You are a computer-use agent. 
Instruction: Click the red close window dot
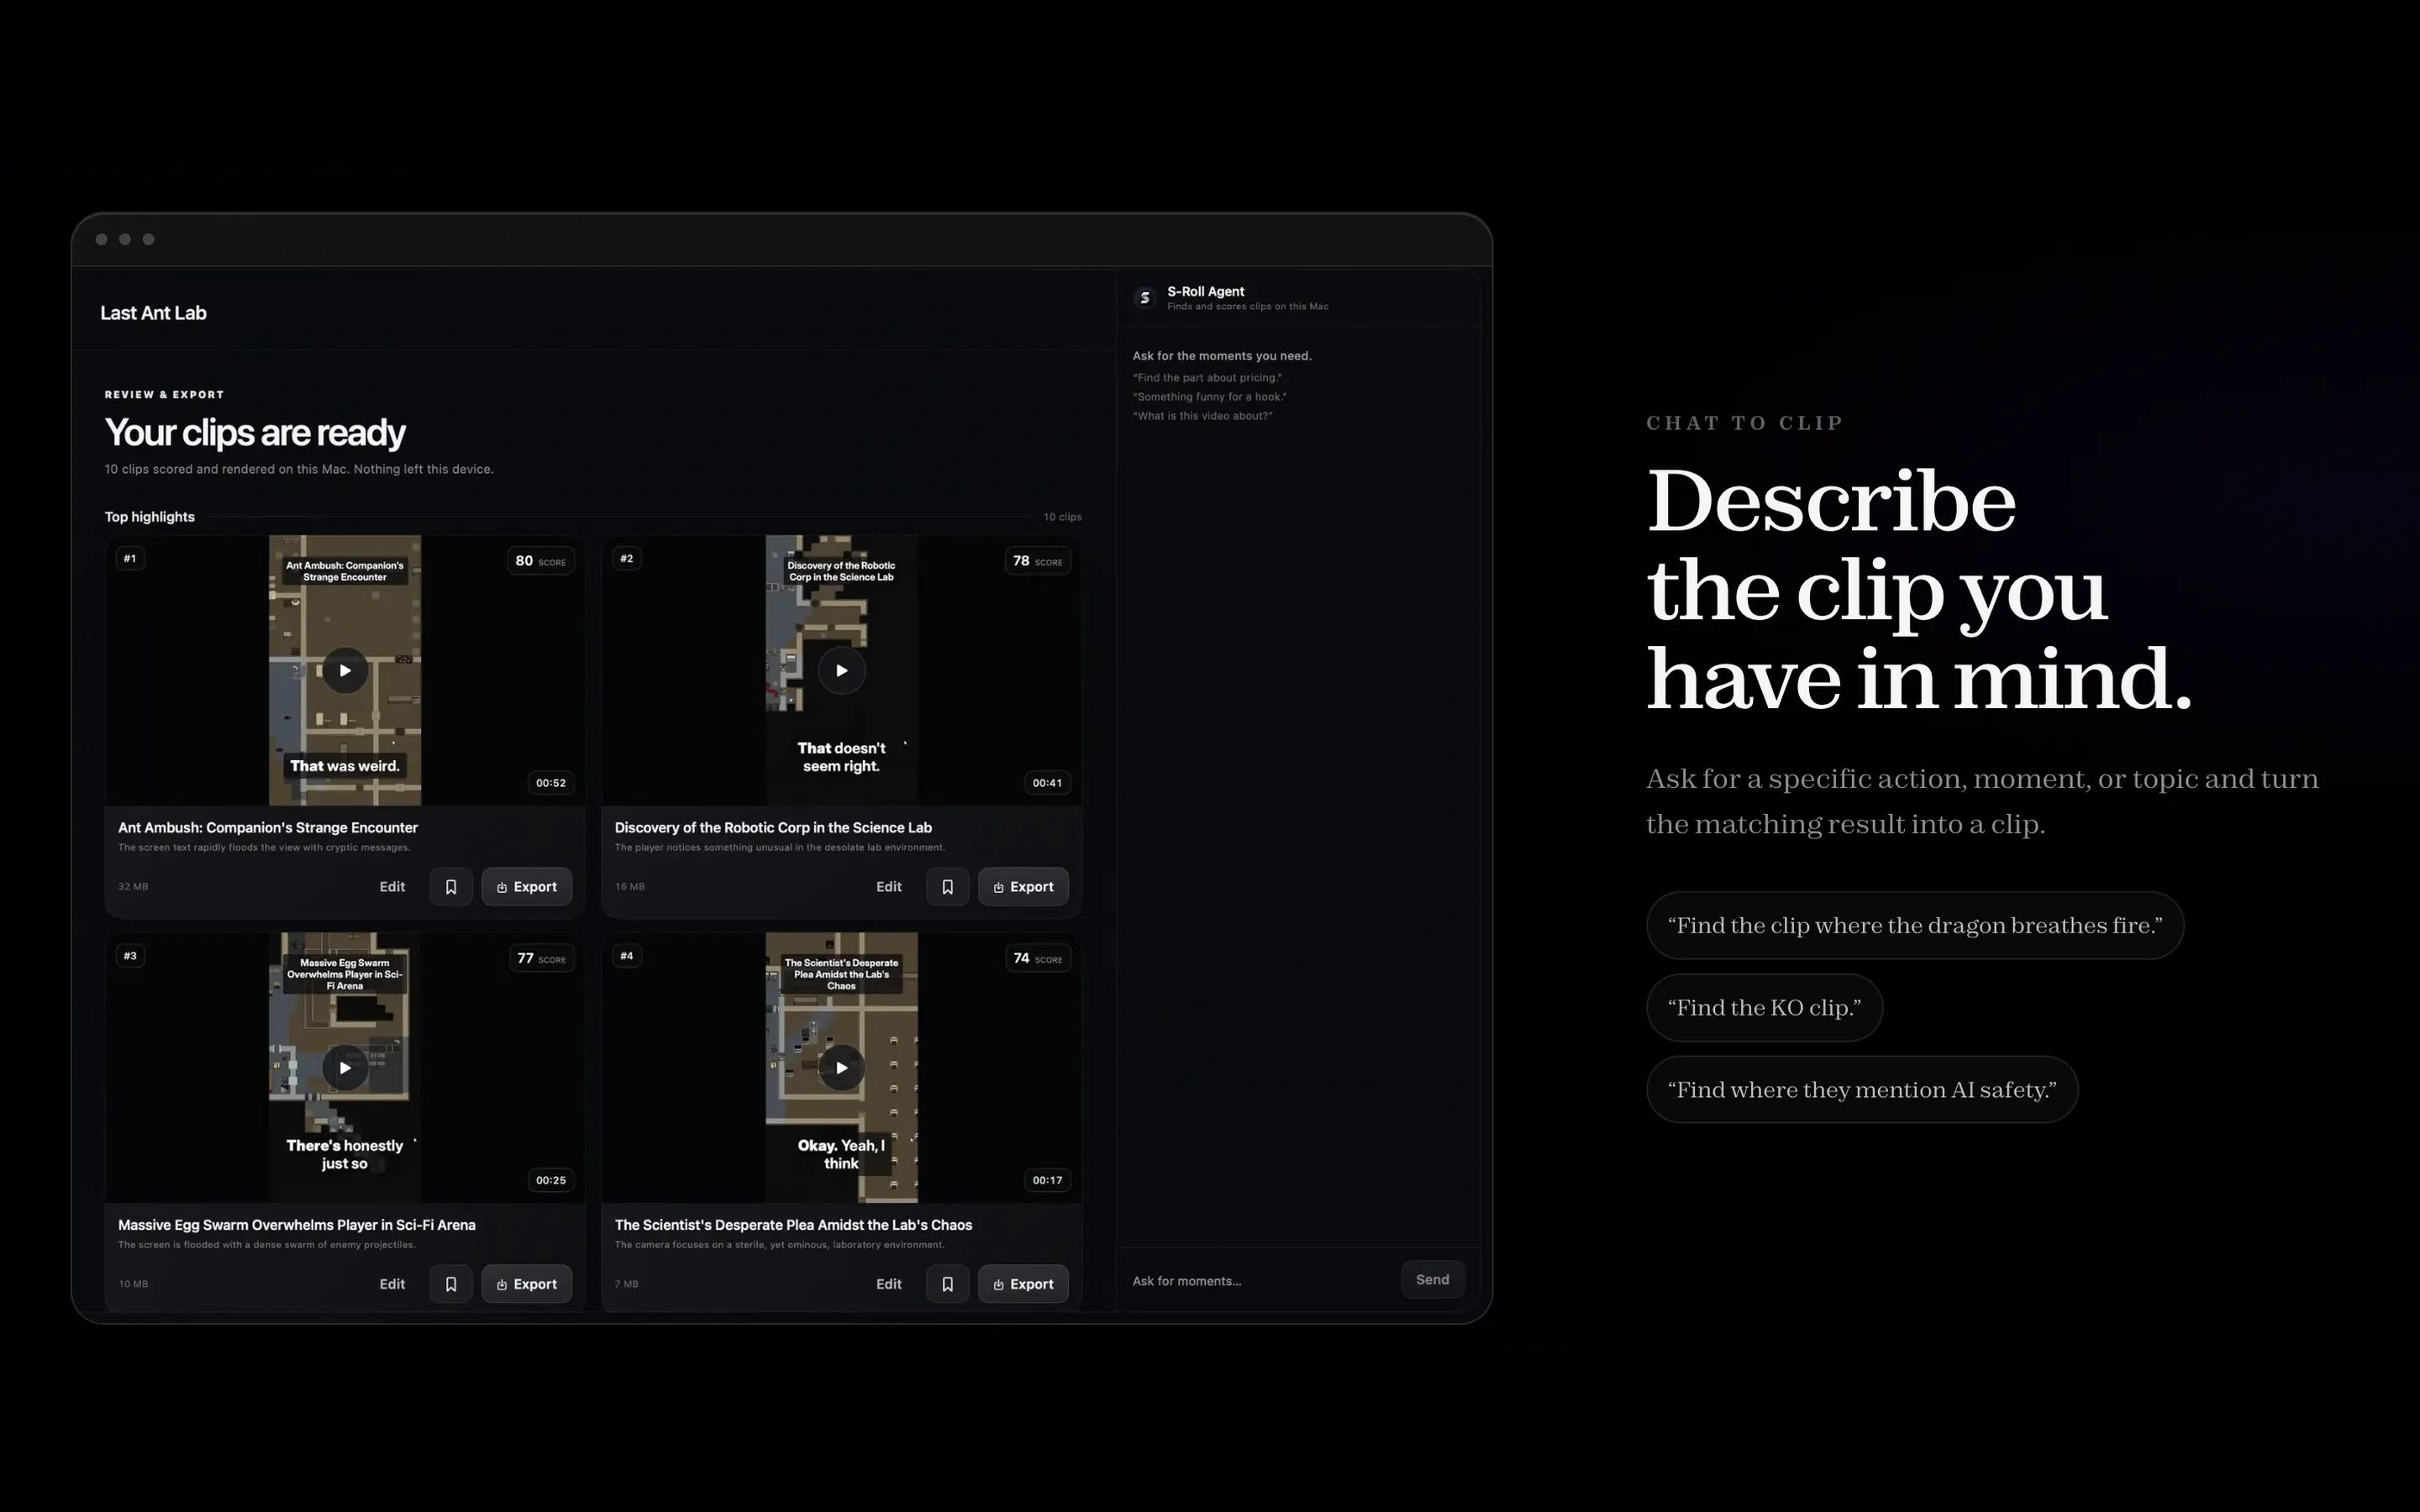101,239
